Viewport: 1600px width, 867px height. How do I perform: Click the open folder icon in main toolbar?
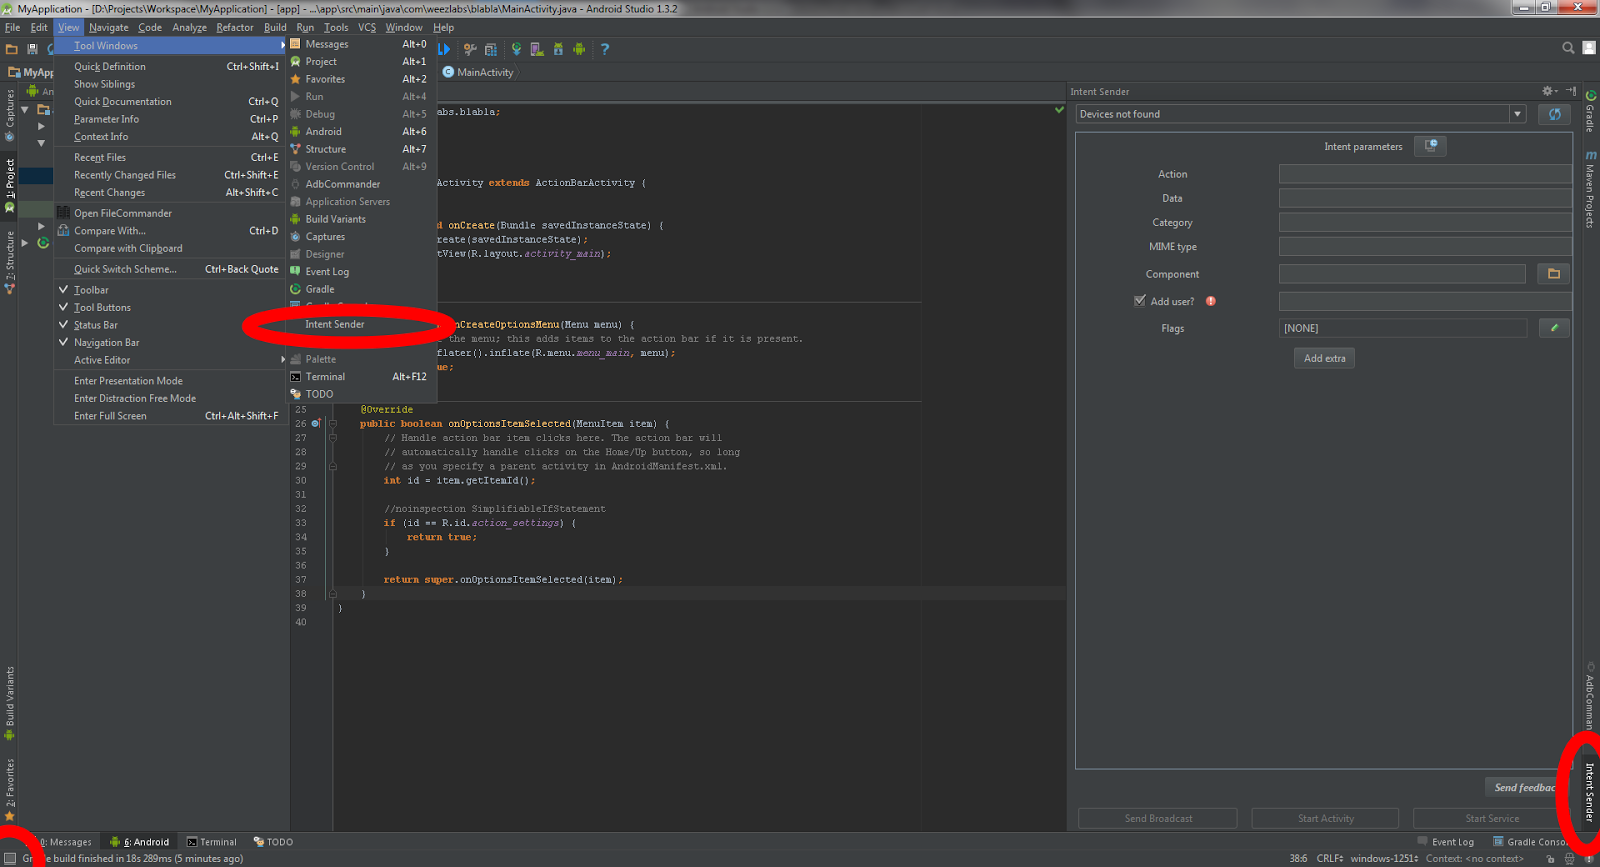[12, 49]
